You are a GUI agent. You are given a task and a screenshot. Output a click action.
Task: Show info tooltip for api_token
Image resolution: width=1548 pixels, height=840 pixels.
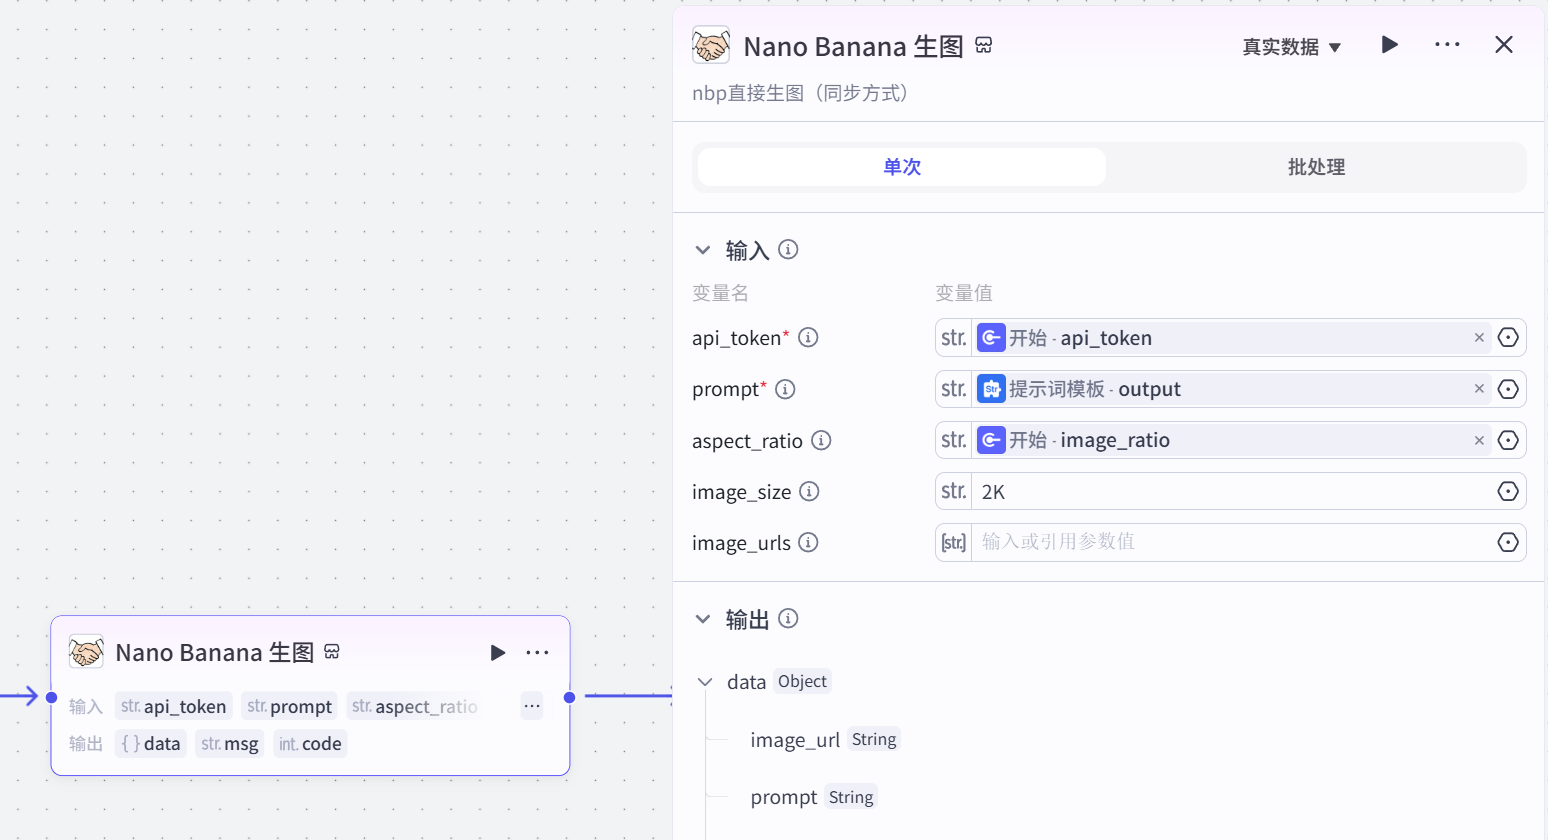click(808, 338)
